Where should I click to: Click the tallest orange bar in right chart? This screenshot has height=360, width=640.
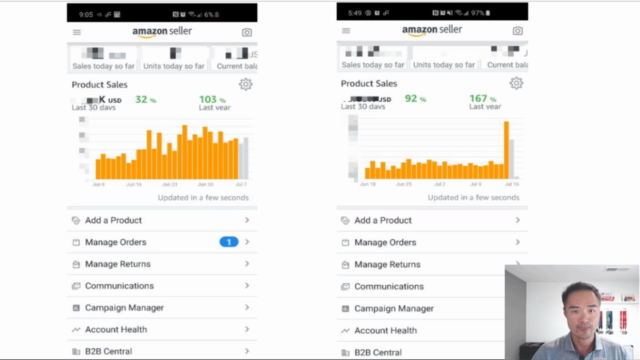tap(507, 150)
